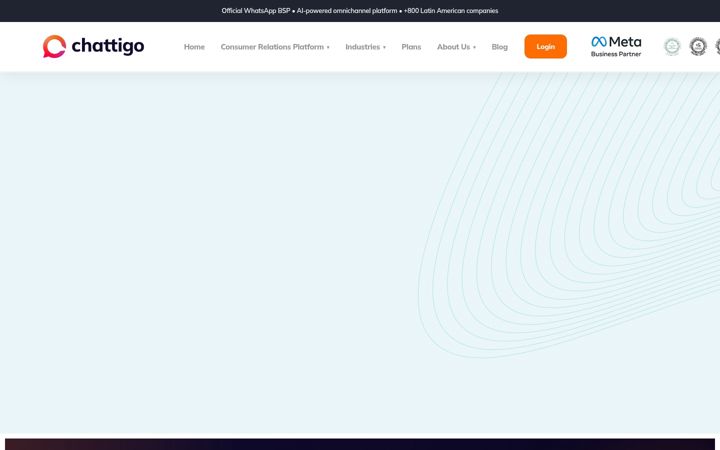
Task: Go to the Plans page
Action: click(x=411, y=47)
